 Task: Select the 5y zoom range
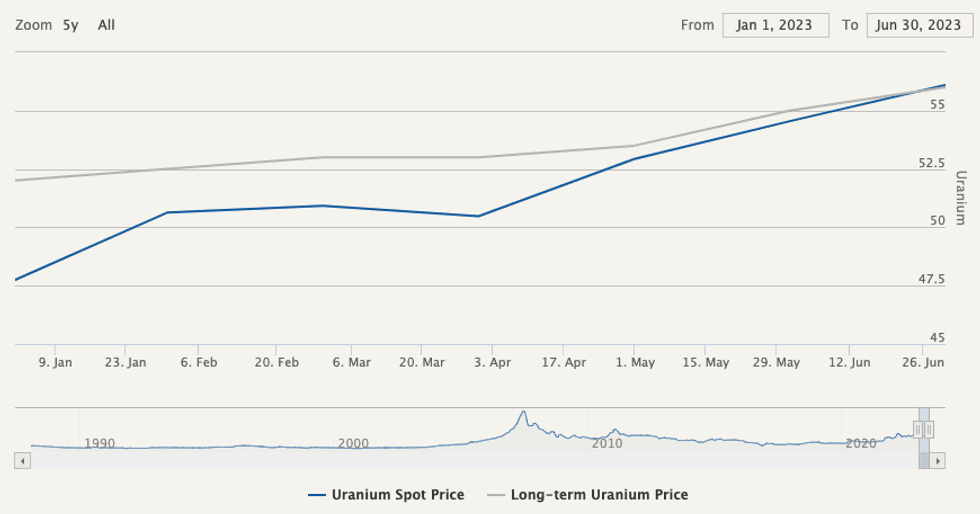70,25
